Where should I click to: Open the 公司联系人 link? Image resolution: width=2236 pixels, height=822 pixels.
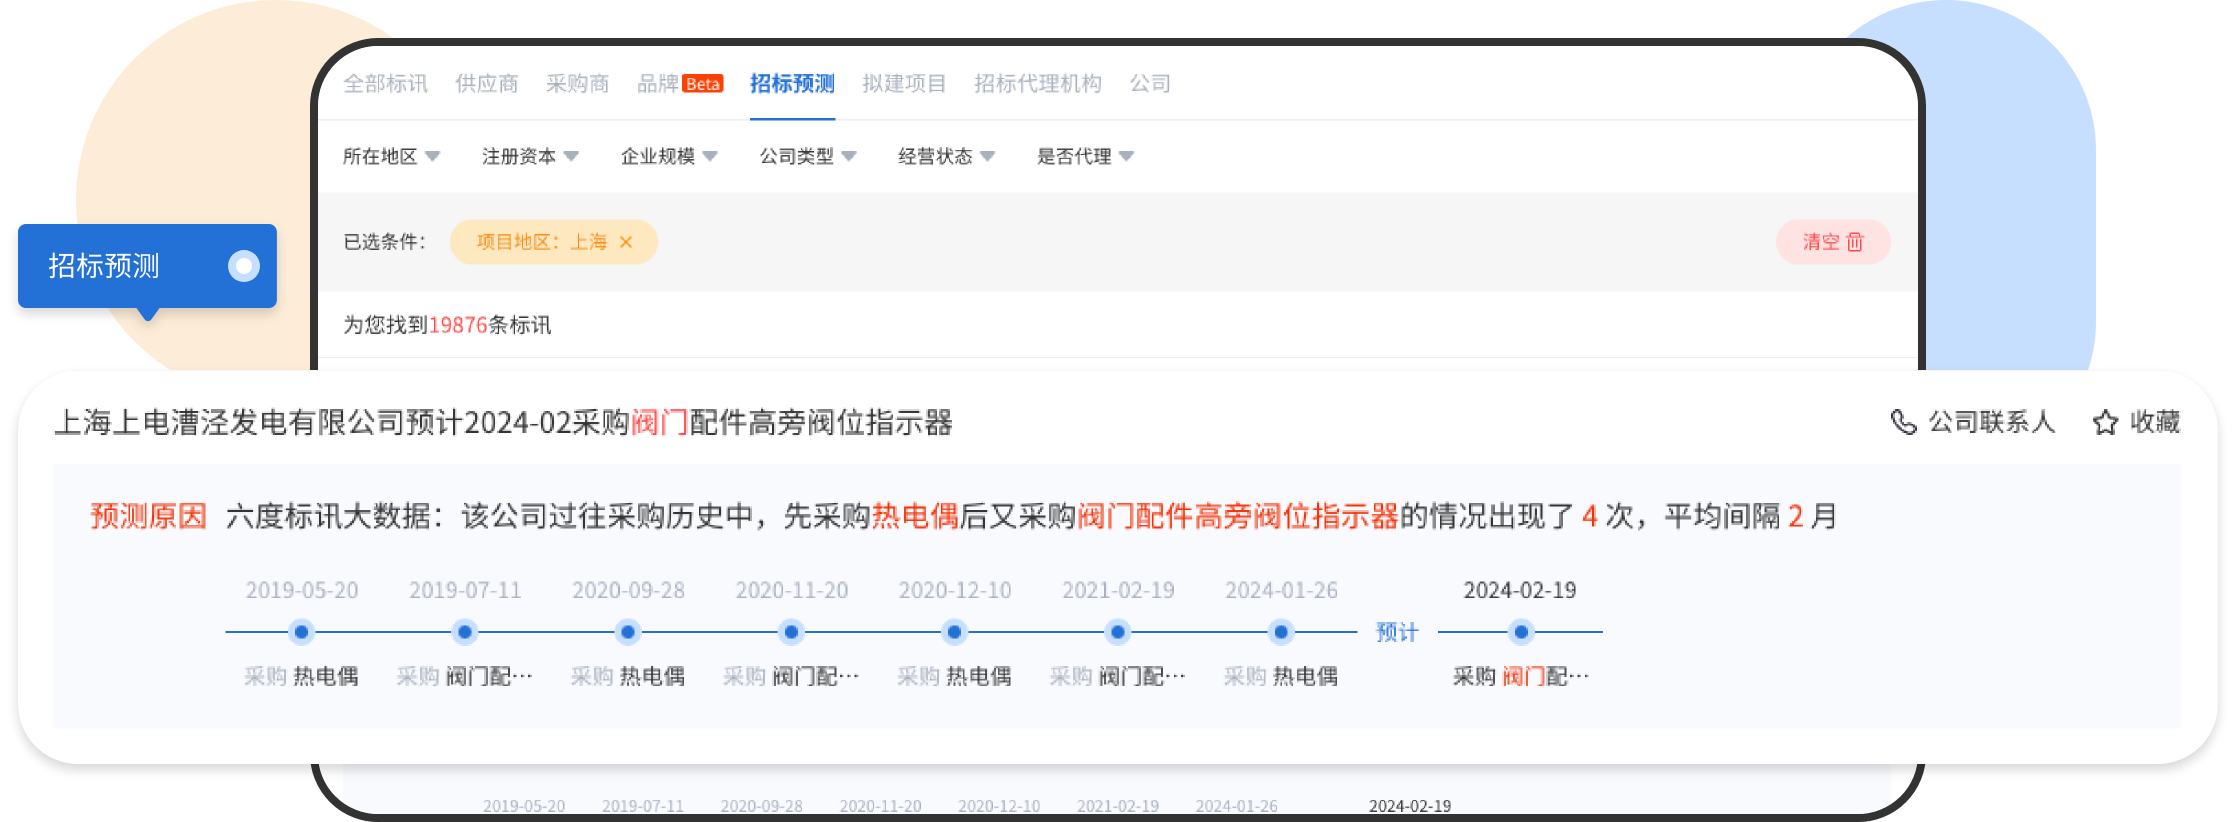point(1991,422)
